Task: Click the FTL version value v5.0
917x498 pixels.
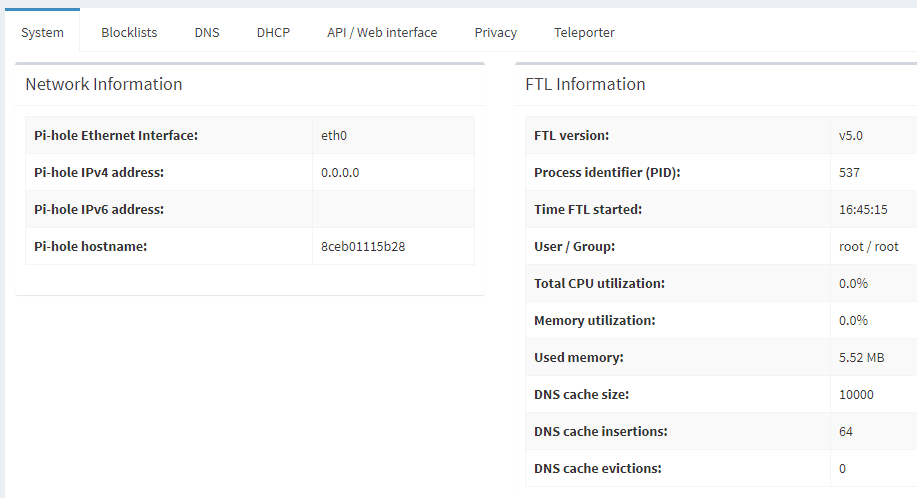Action: (x=850, y=135)
